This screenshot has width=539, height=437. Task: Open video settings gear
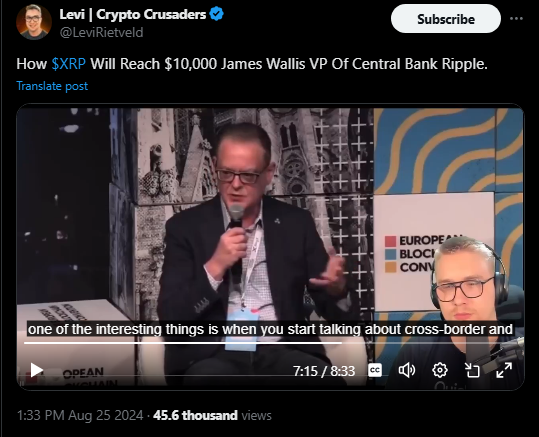click(x=440, y=370)
